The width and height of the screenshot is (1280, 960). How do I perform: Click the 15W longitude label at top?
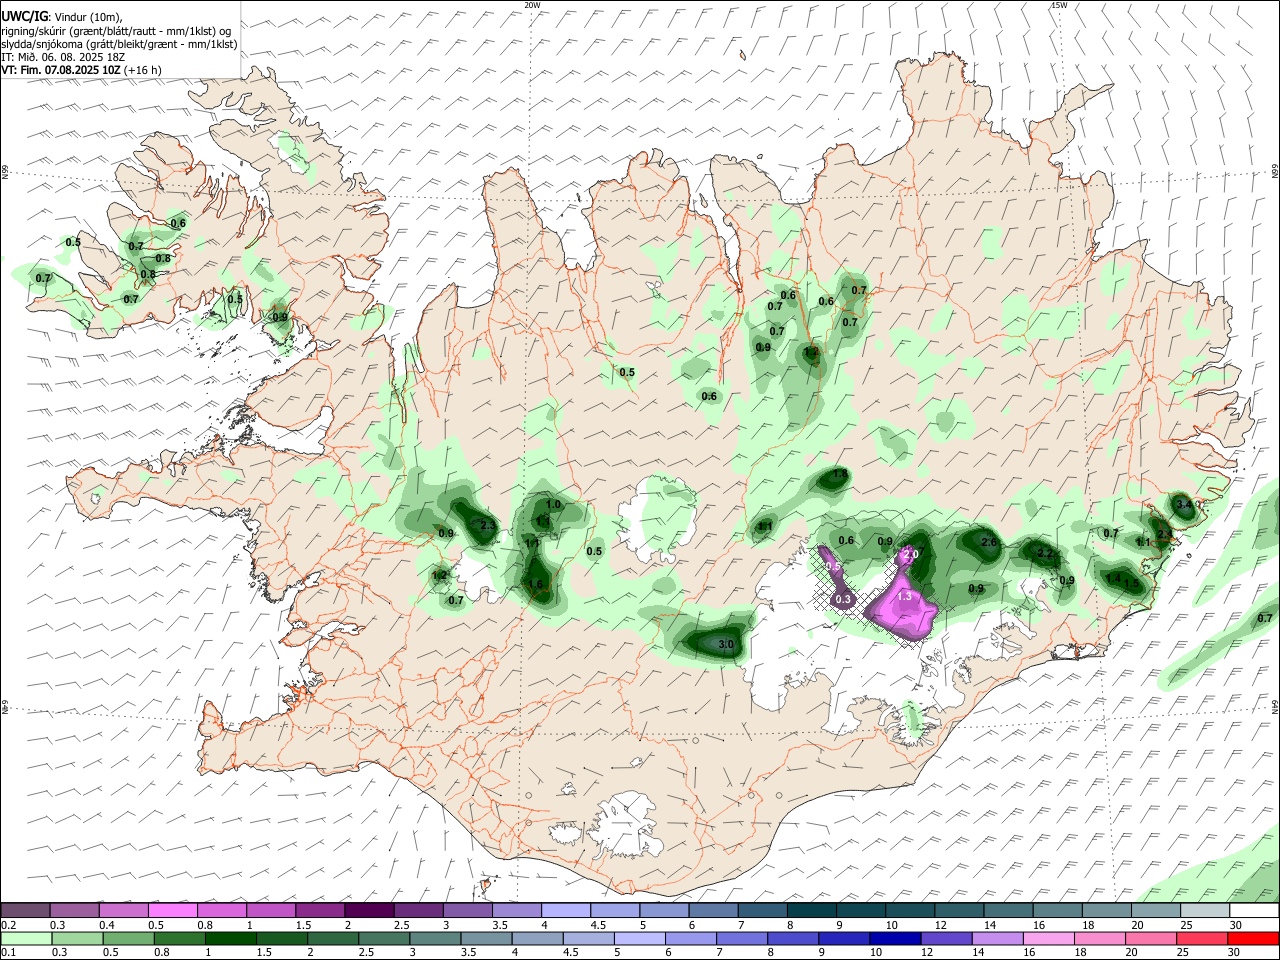click(1059, 5)
